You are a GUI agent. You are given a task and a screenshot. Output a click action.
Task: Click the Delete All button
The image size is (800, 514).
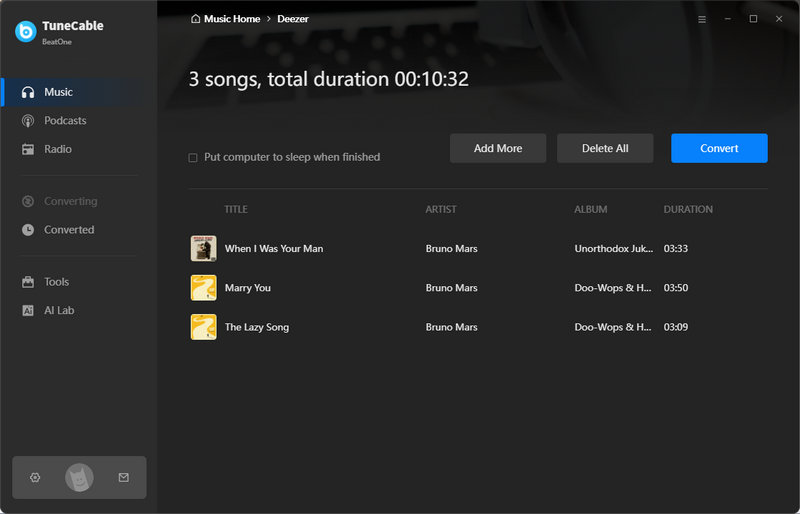click(x=605, y=148)
